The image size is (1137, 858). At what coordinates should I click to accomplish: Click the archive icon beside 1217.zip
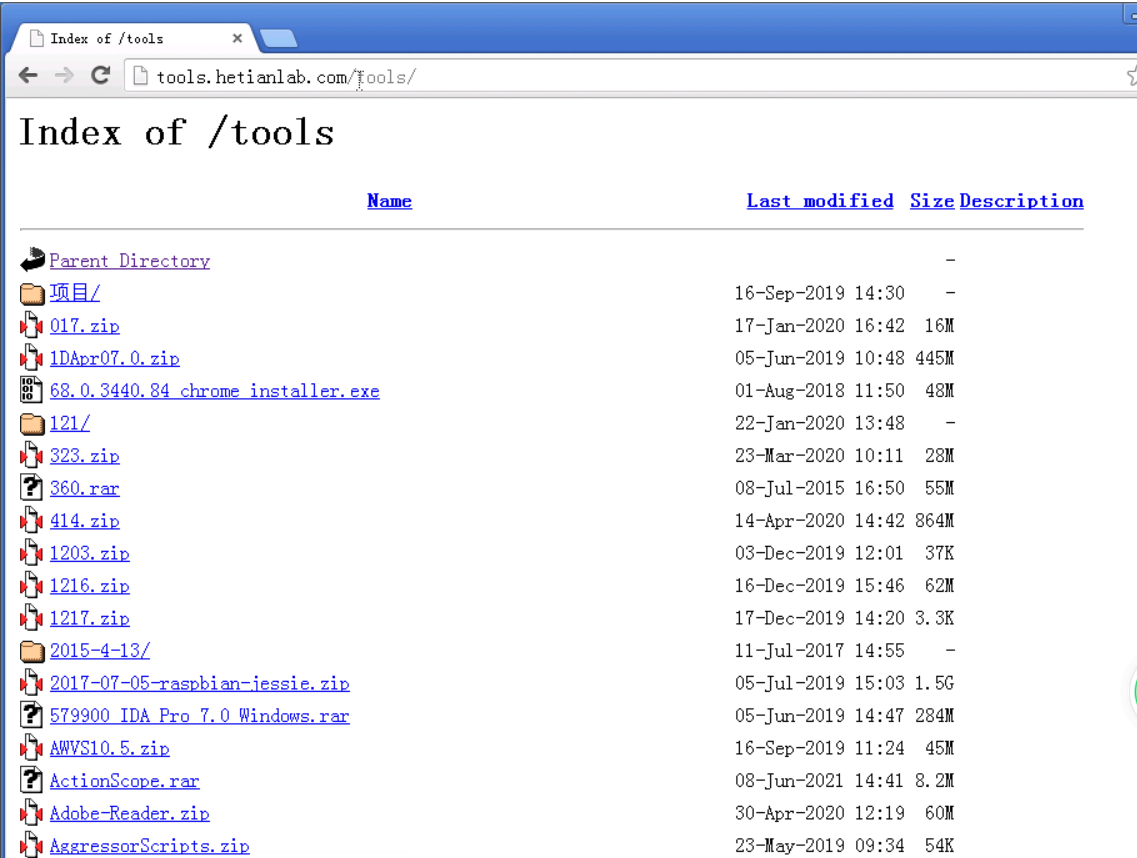click(31, 618)
